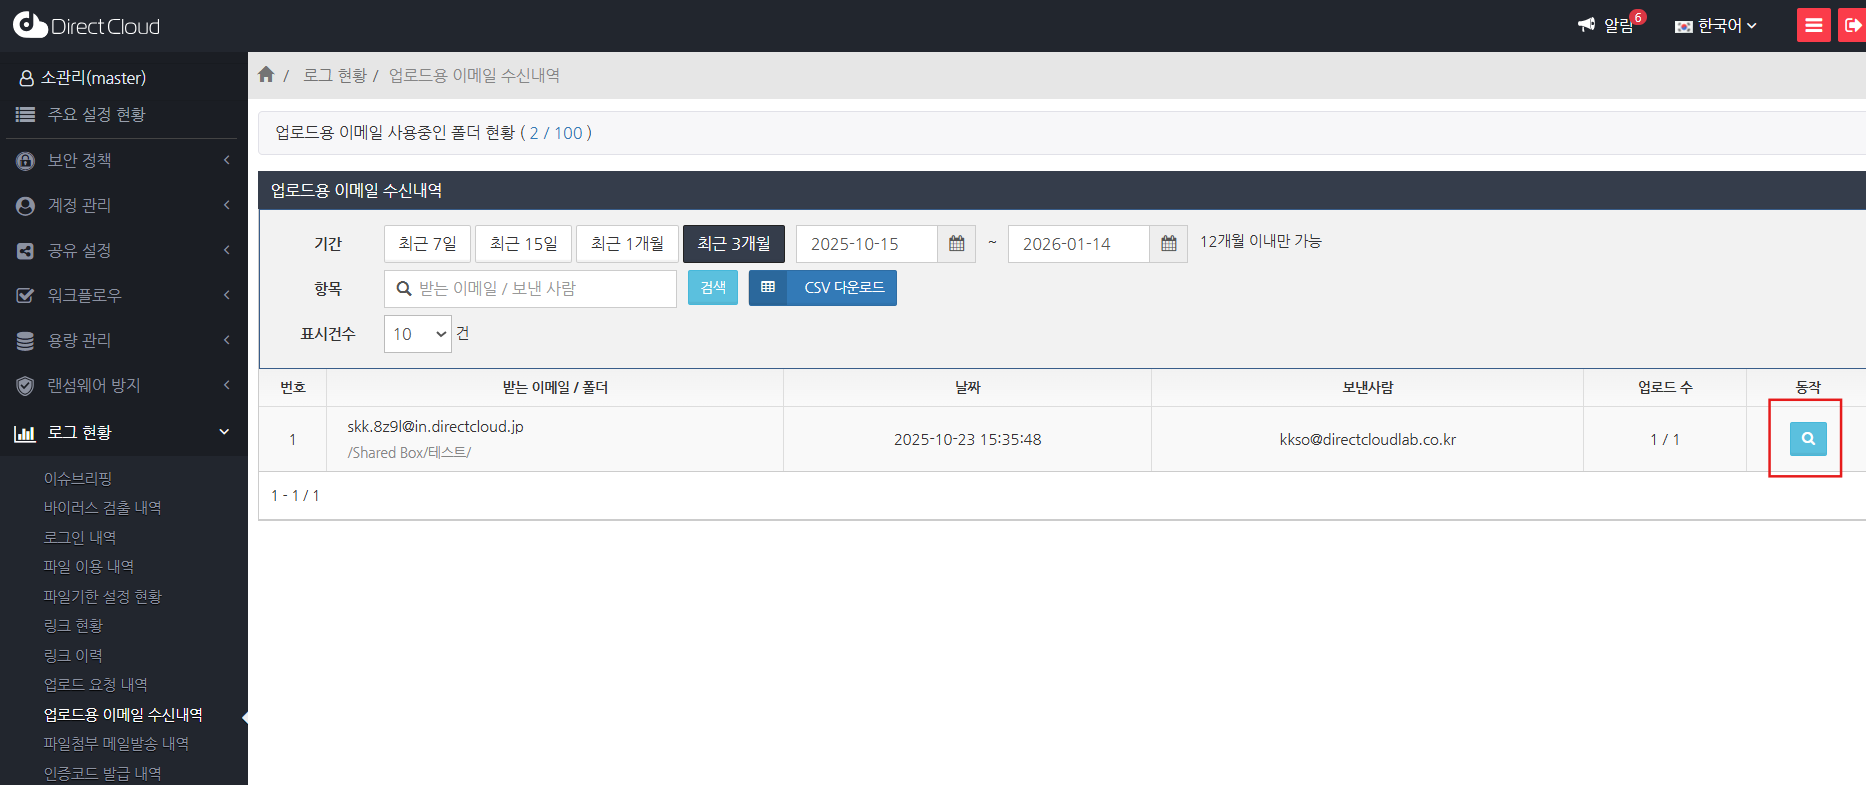This screenshot has width=1866, height=785.
Task: Open the end date calendar picker
Action: [1168, 244]
